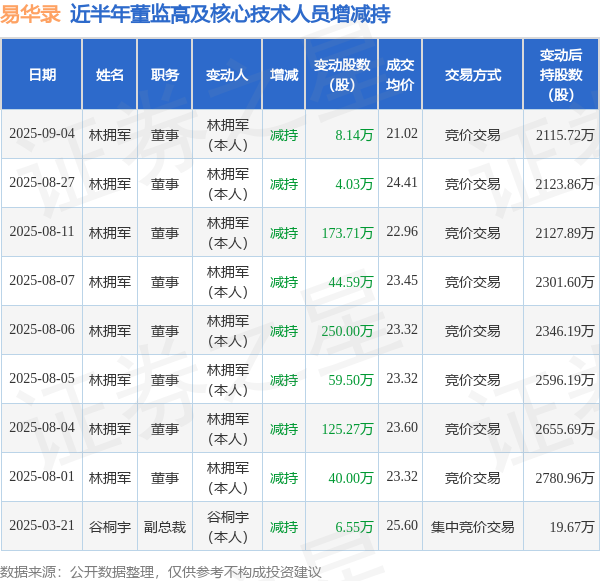Click the holdings value 2115.72万
Viewport: 600px width, 581px height.
click(565, 135)
